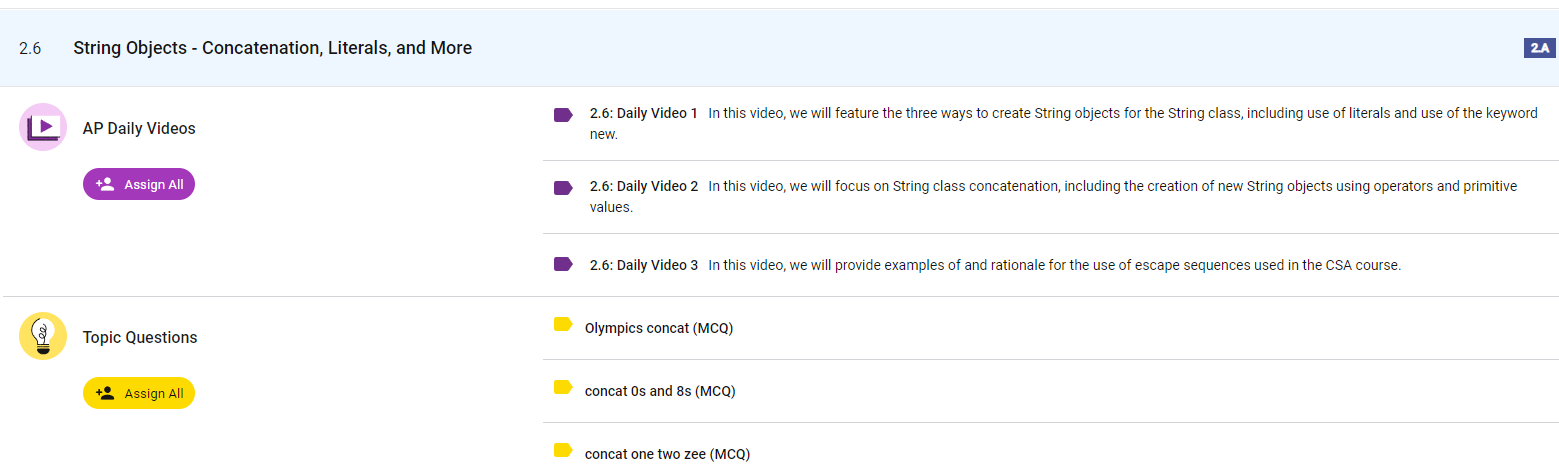Viewport: 1559px width, 470px height.
Task: Click the purple tag beside Daily Video 1
Action: 563,115
